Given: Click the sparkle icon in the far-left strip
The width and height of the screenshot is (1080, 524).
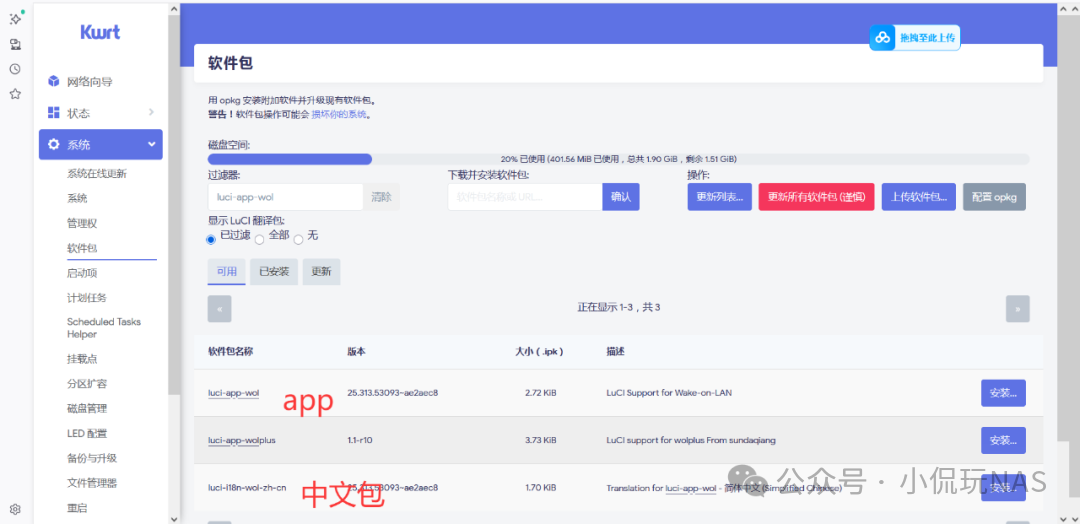Looking at the screenshot, I should (15, 19).
